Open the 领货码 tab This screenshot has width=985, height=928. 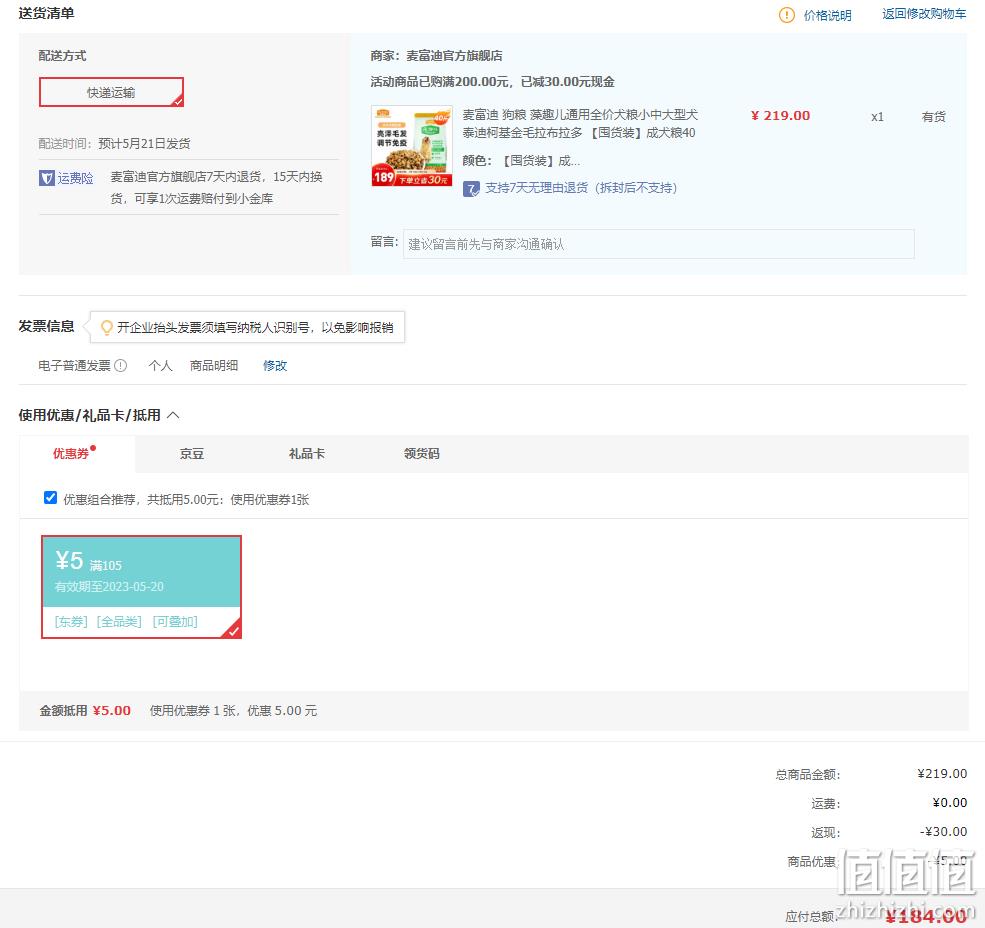tap(422, 454)
